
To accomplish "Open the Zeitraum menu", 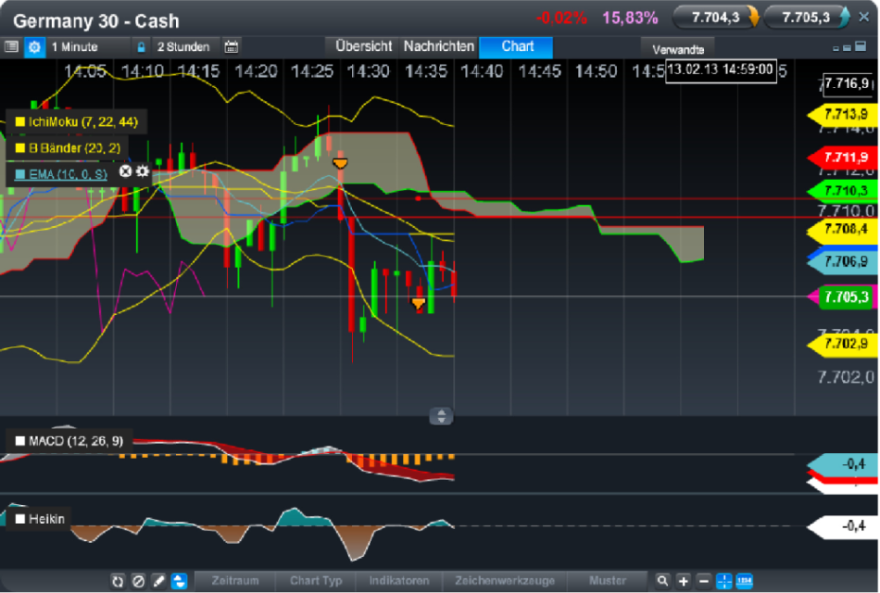I will click(235, 581).
